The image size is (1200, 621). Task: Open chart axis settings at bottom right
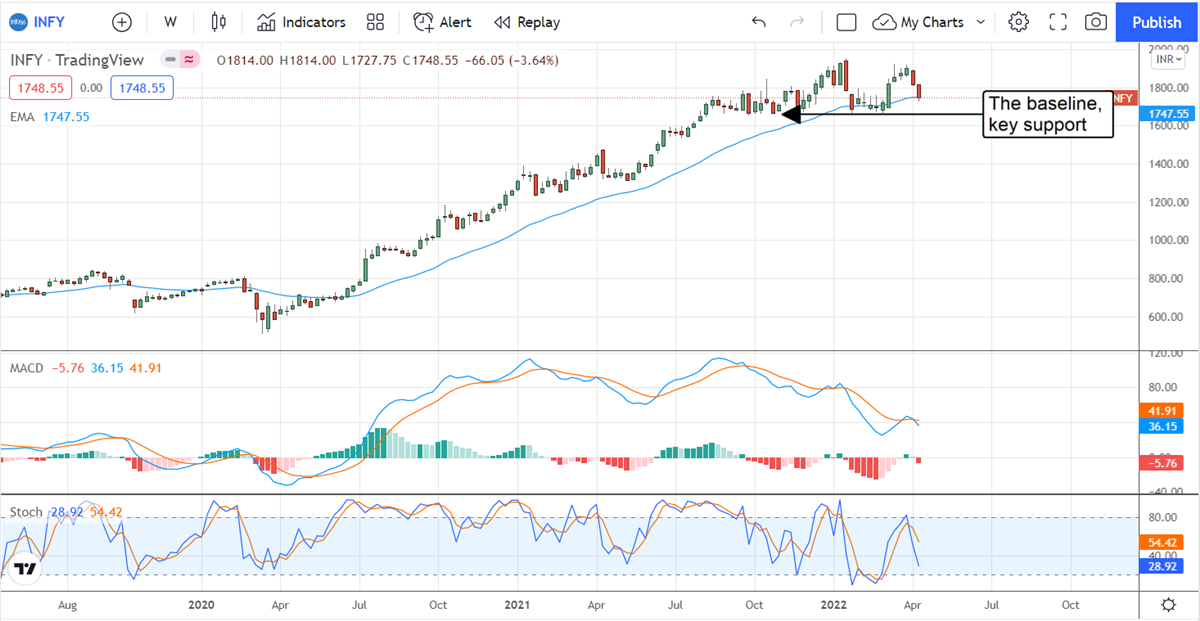point(1168,605)
